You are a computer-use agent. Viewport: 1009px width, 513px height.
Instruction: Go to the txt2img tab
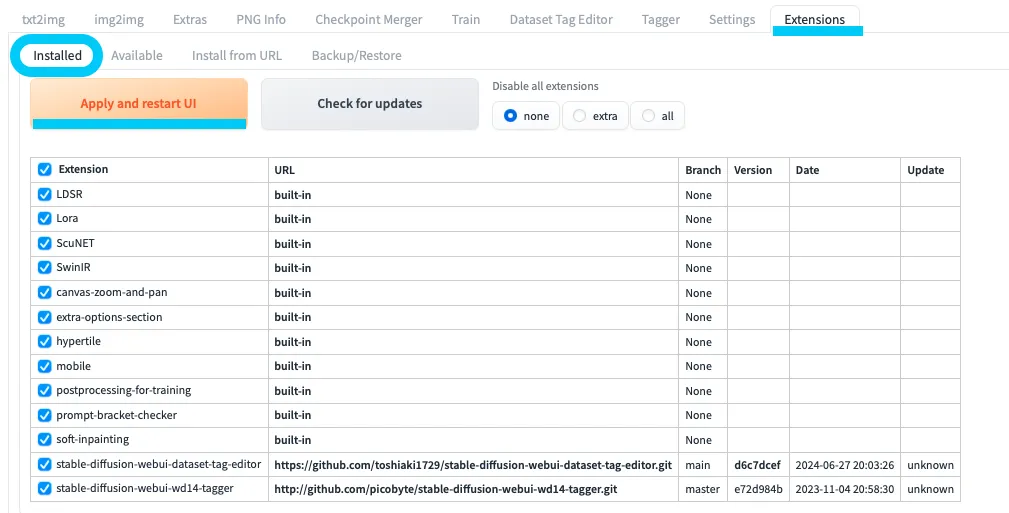tap(43, 19)
